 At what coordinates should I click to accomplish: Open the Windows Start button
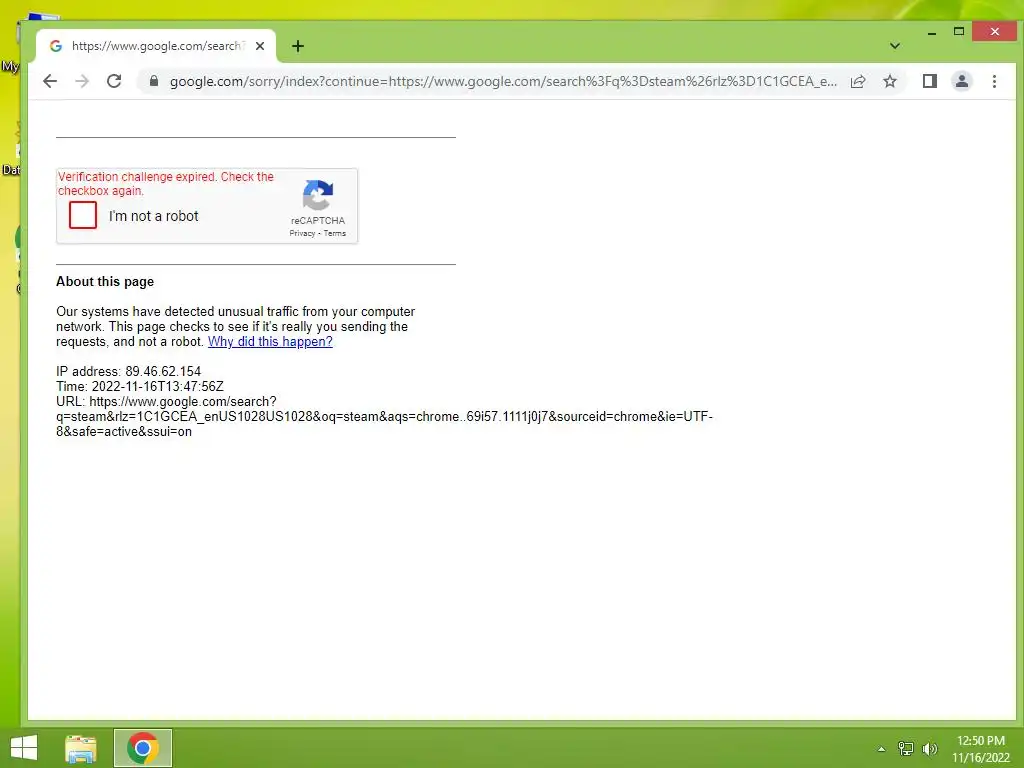point(24,748)
